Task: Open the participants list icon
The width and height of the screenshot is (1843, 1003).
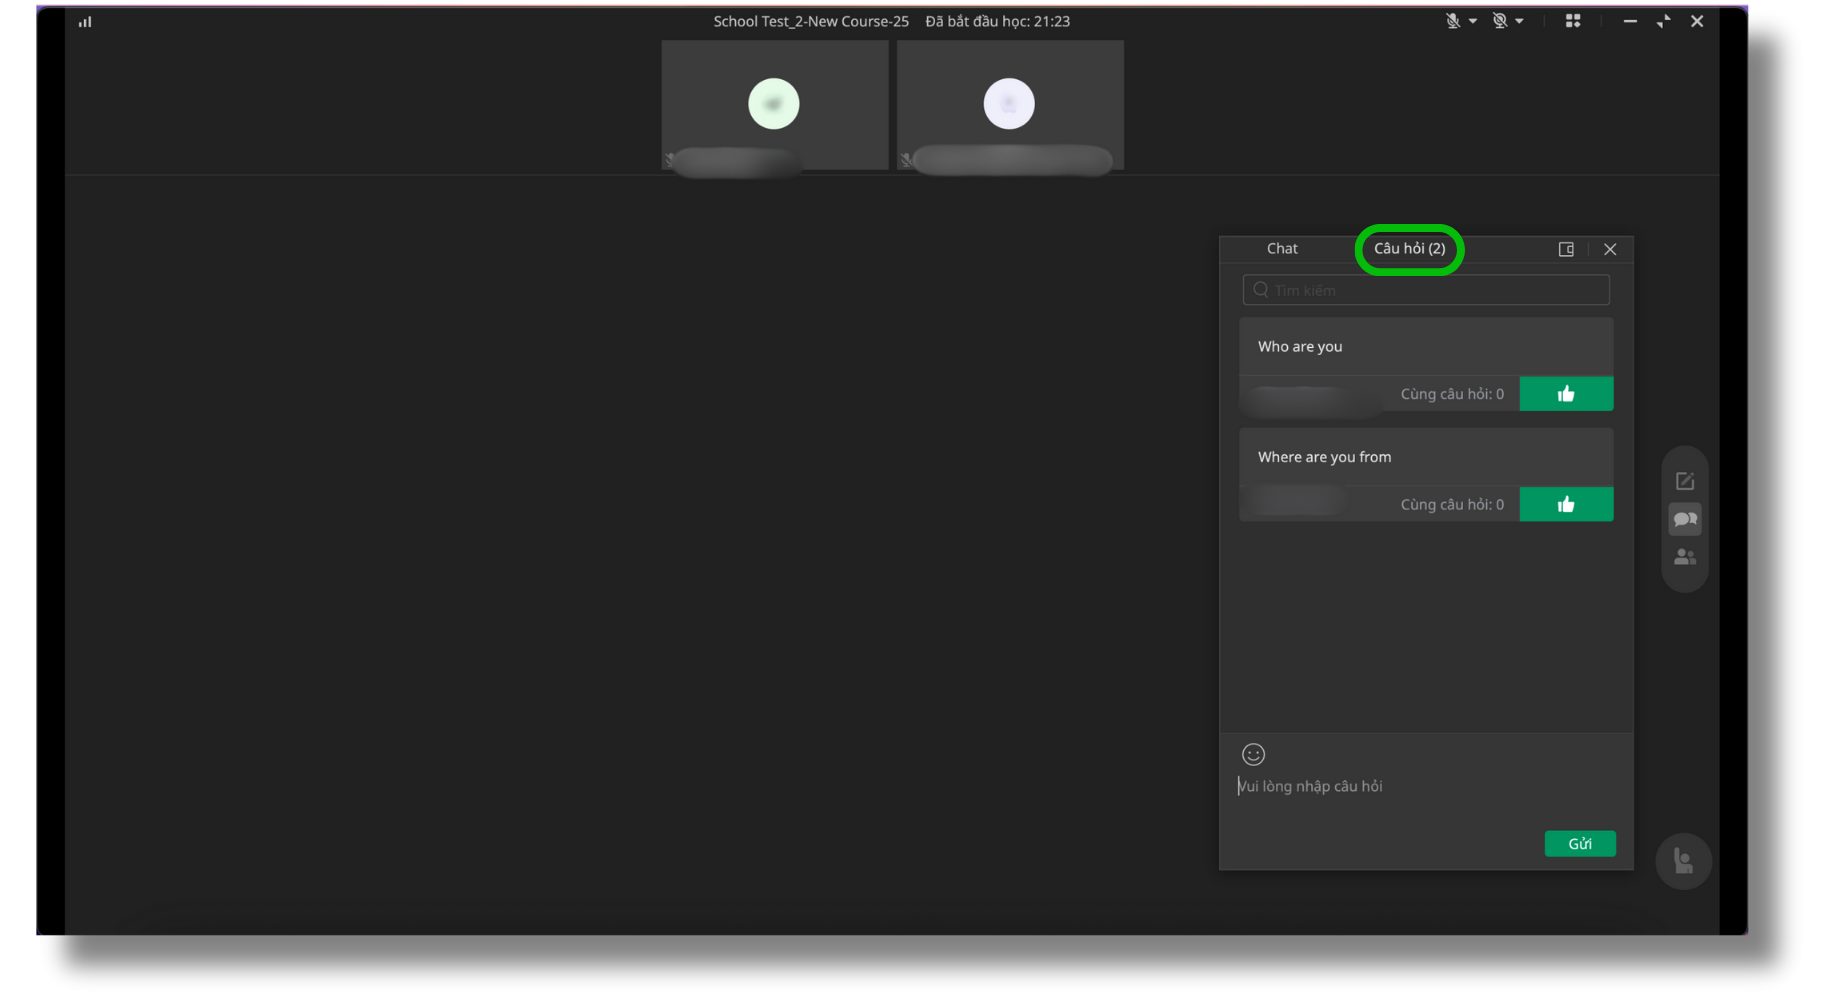Action: coord(1685,557)
